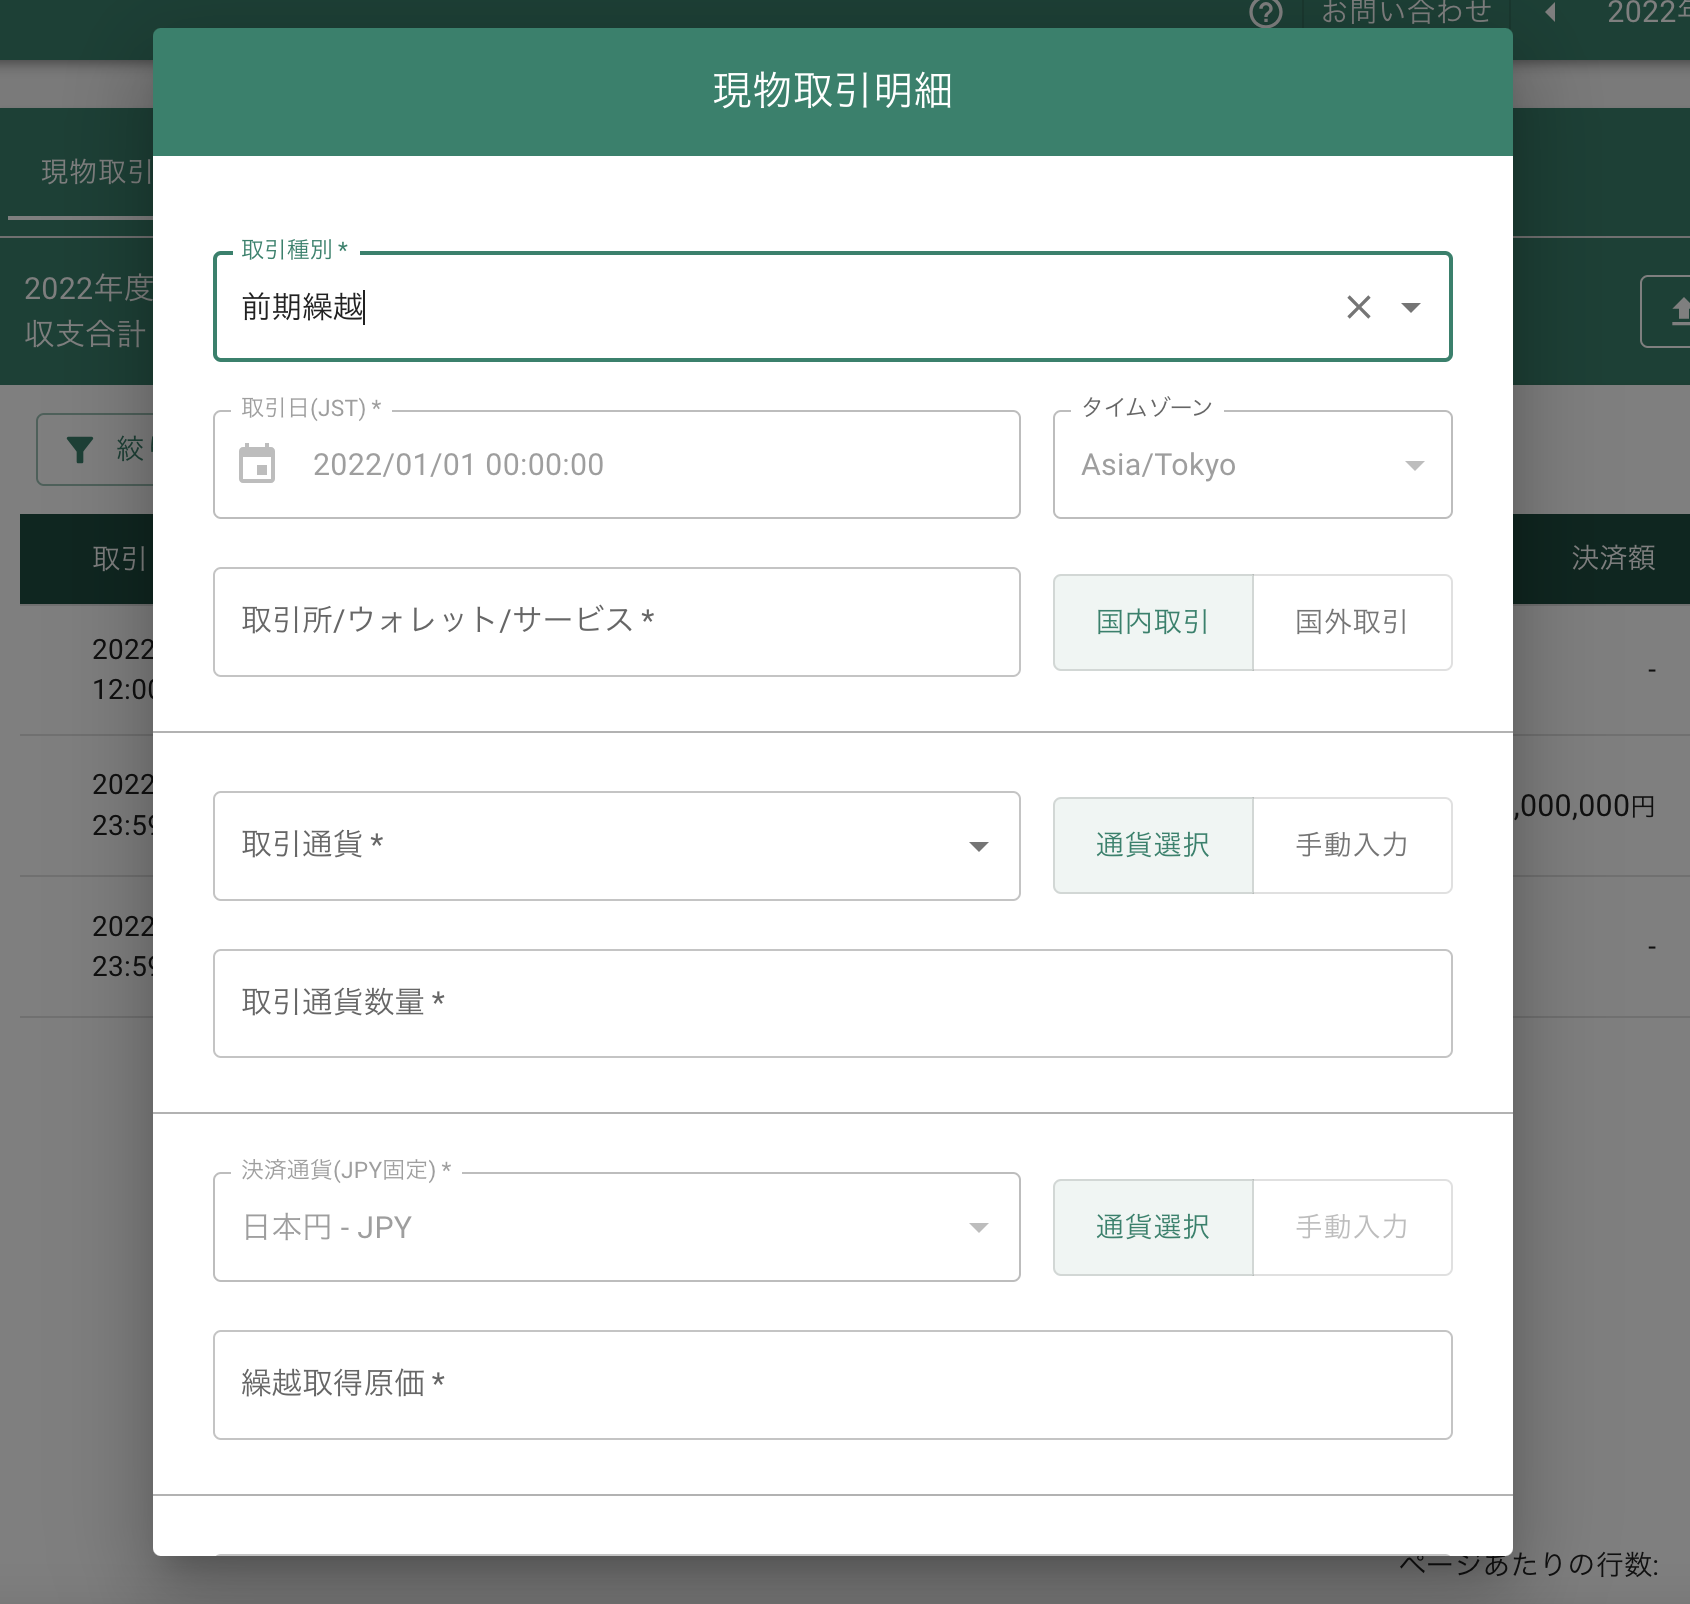Click the 取引所/ウォレット/サービス input field
The width and height of the screenshot is (1690, 1604).
[x=617, y=622]
